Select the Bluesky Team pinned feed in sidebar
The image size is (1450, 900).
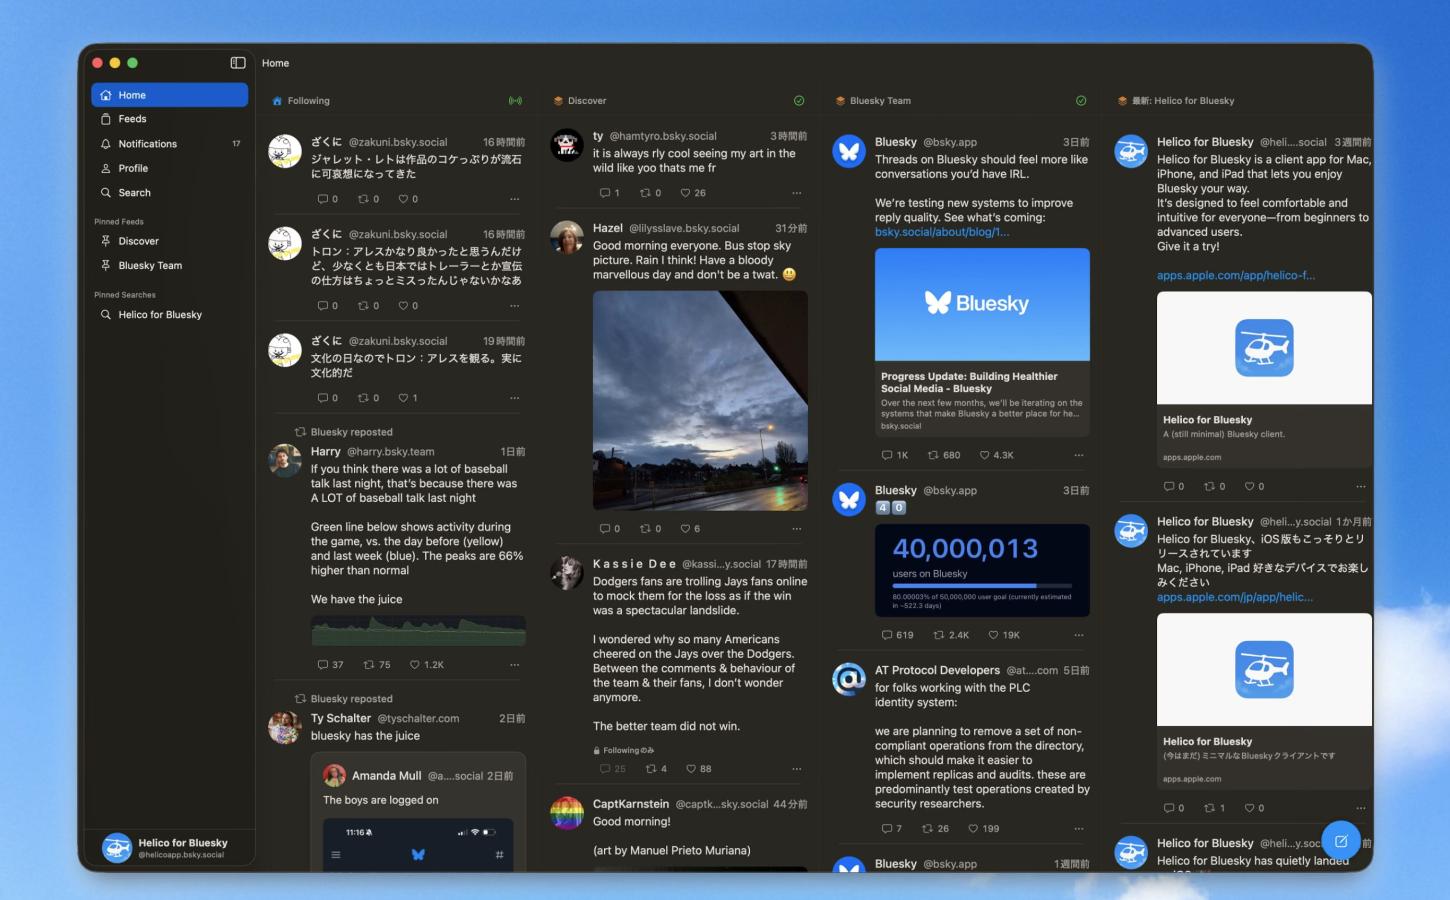pos(170,266)
